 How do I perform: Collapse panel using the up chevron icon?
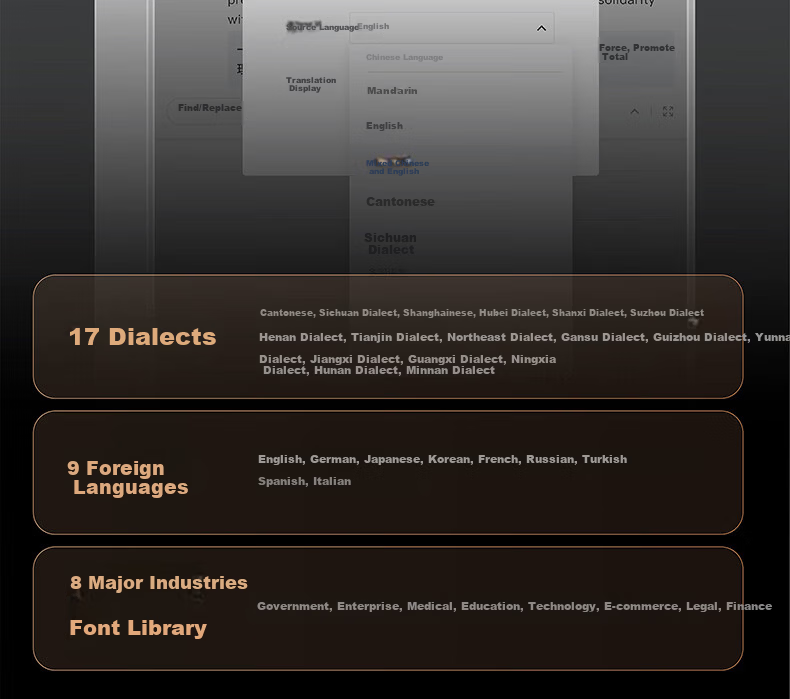pos(635,111)
